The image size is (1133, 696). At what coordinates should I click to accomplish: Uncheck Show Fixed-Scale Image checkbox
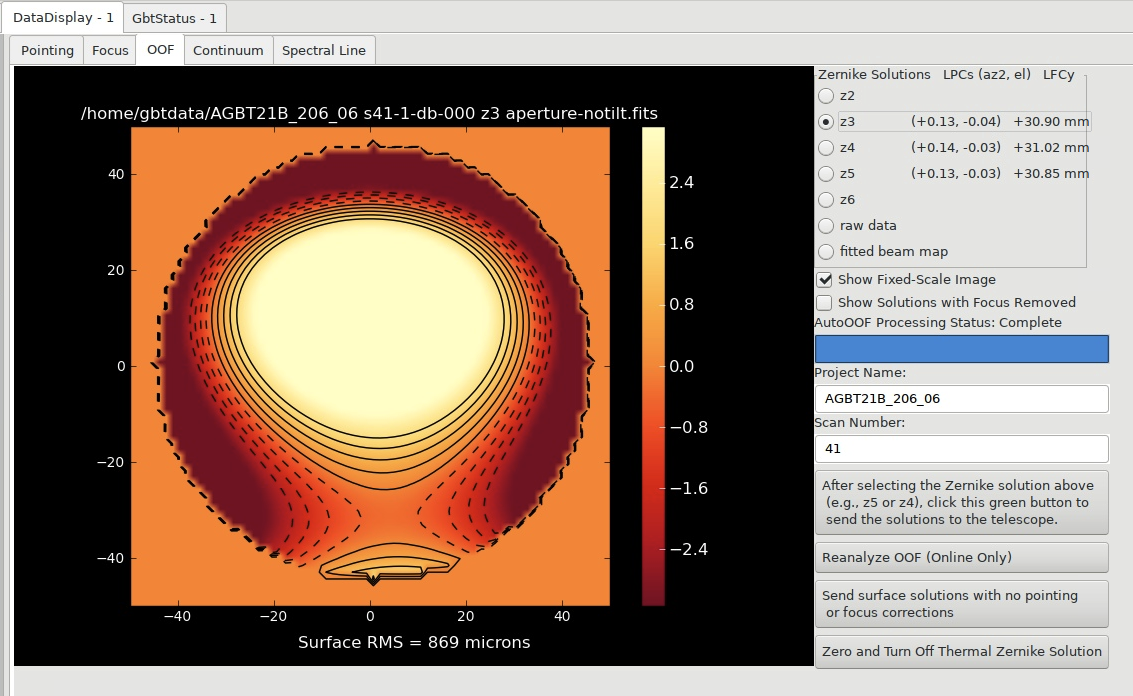[x=824, y=280]
